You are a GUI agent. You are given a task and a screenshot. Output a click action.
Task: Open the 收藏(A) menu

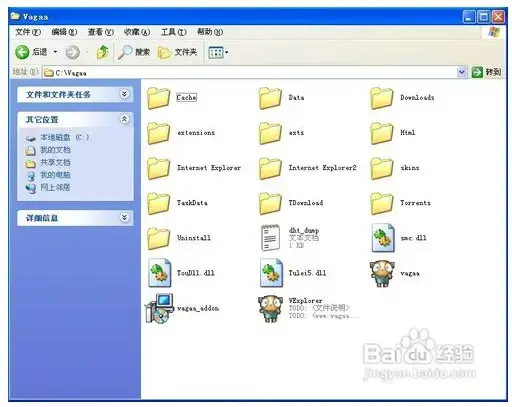click(137, 32)
